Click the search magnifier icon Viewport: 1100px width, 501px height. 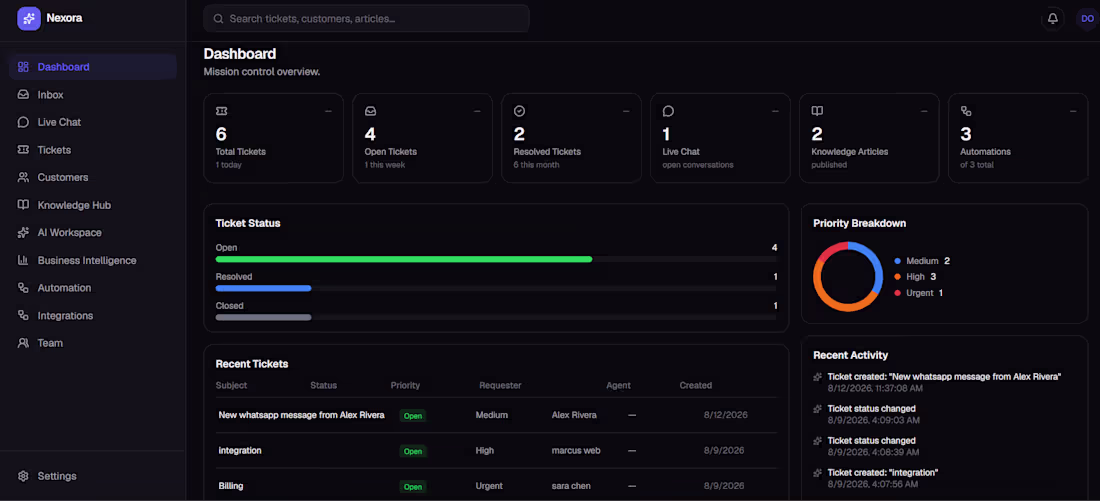click(218, 19)
